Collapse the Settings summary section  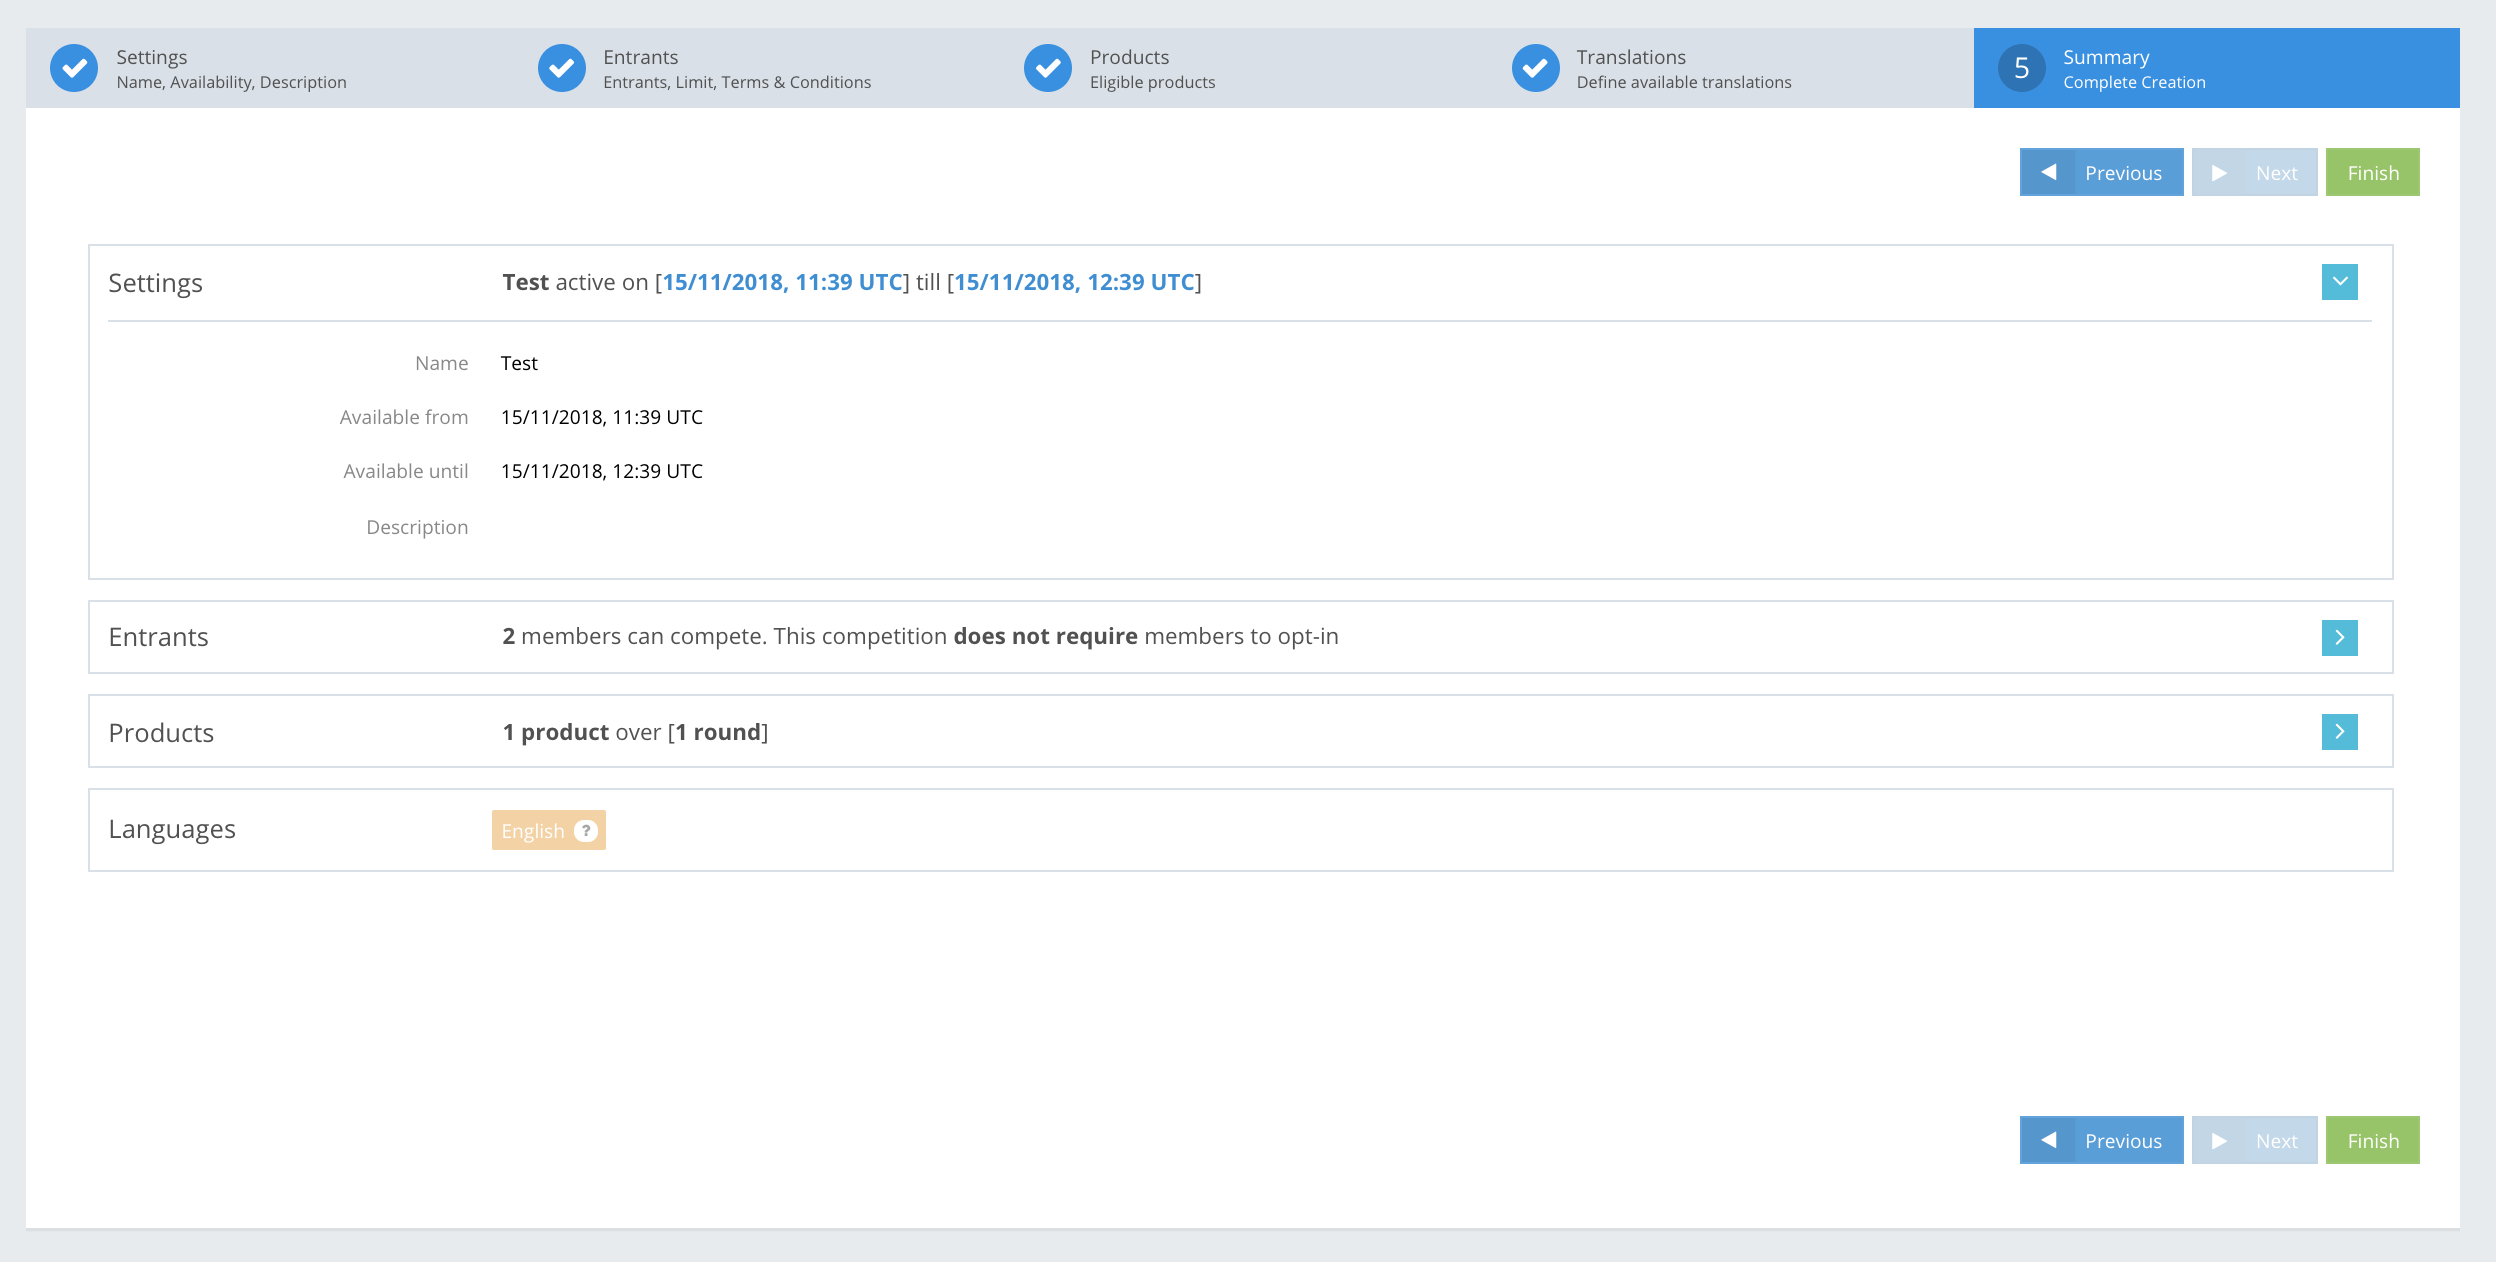[2339, 282]
